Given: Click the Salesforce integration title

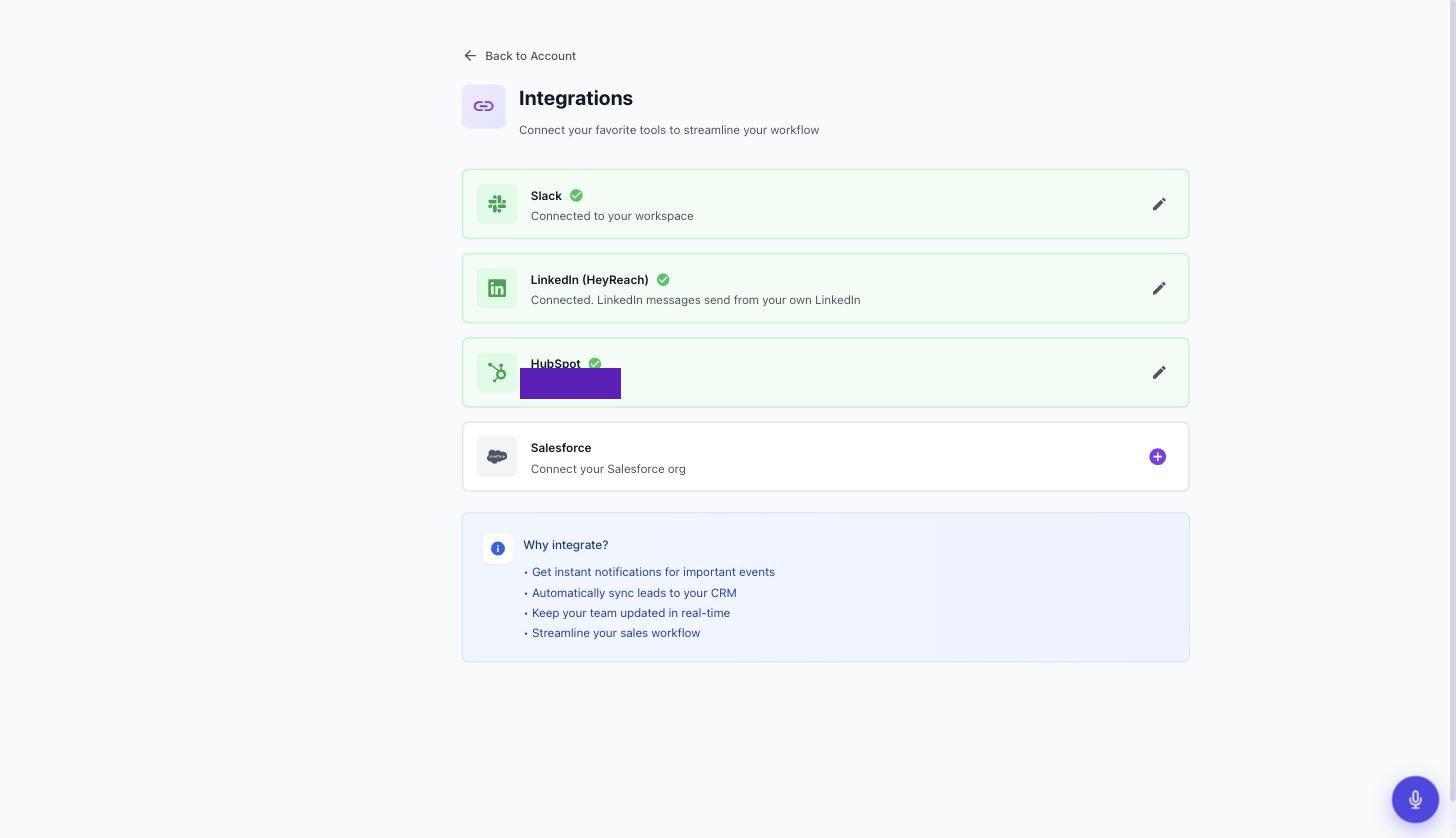Looking at the screenshot, I should tap(561, 448).
